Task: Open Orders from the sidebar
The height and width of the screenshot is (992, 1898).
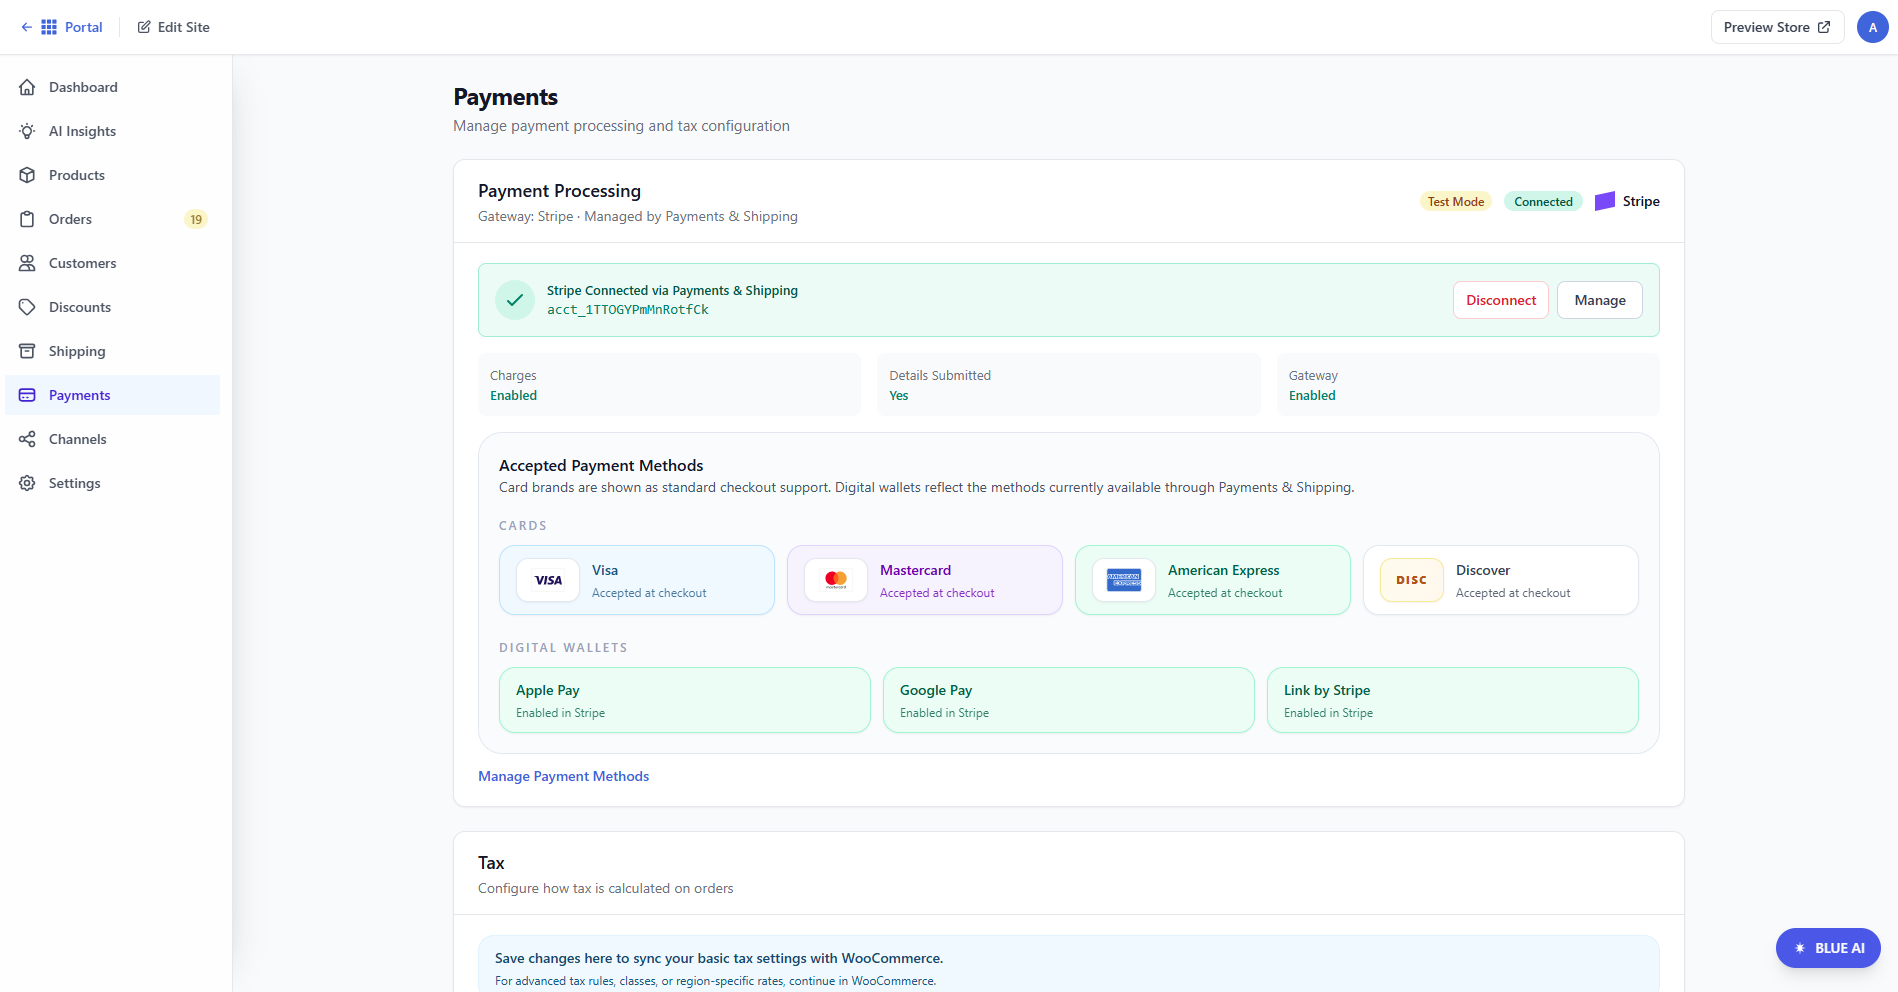Action: click(x=112, y=219)
